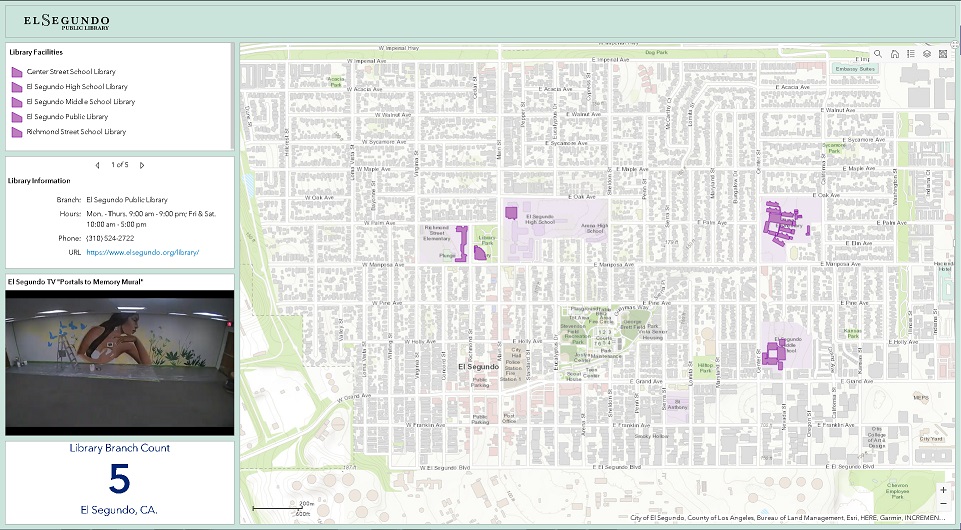Open the map search tool
Image resolution: width=961 pixels, height=530 pixels.
point(878,54)
